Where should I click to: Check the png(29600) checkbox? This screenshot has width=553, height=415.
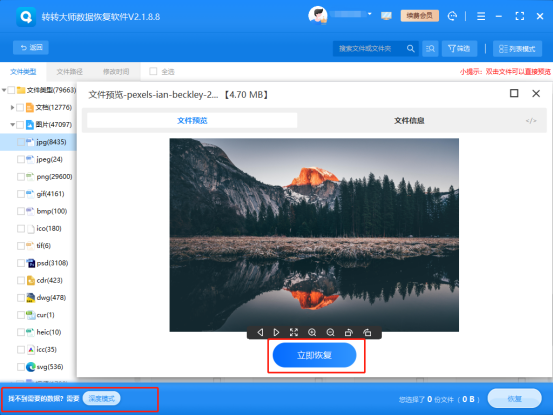tap(21, 177)
